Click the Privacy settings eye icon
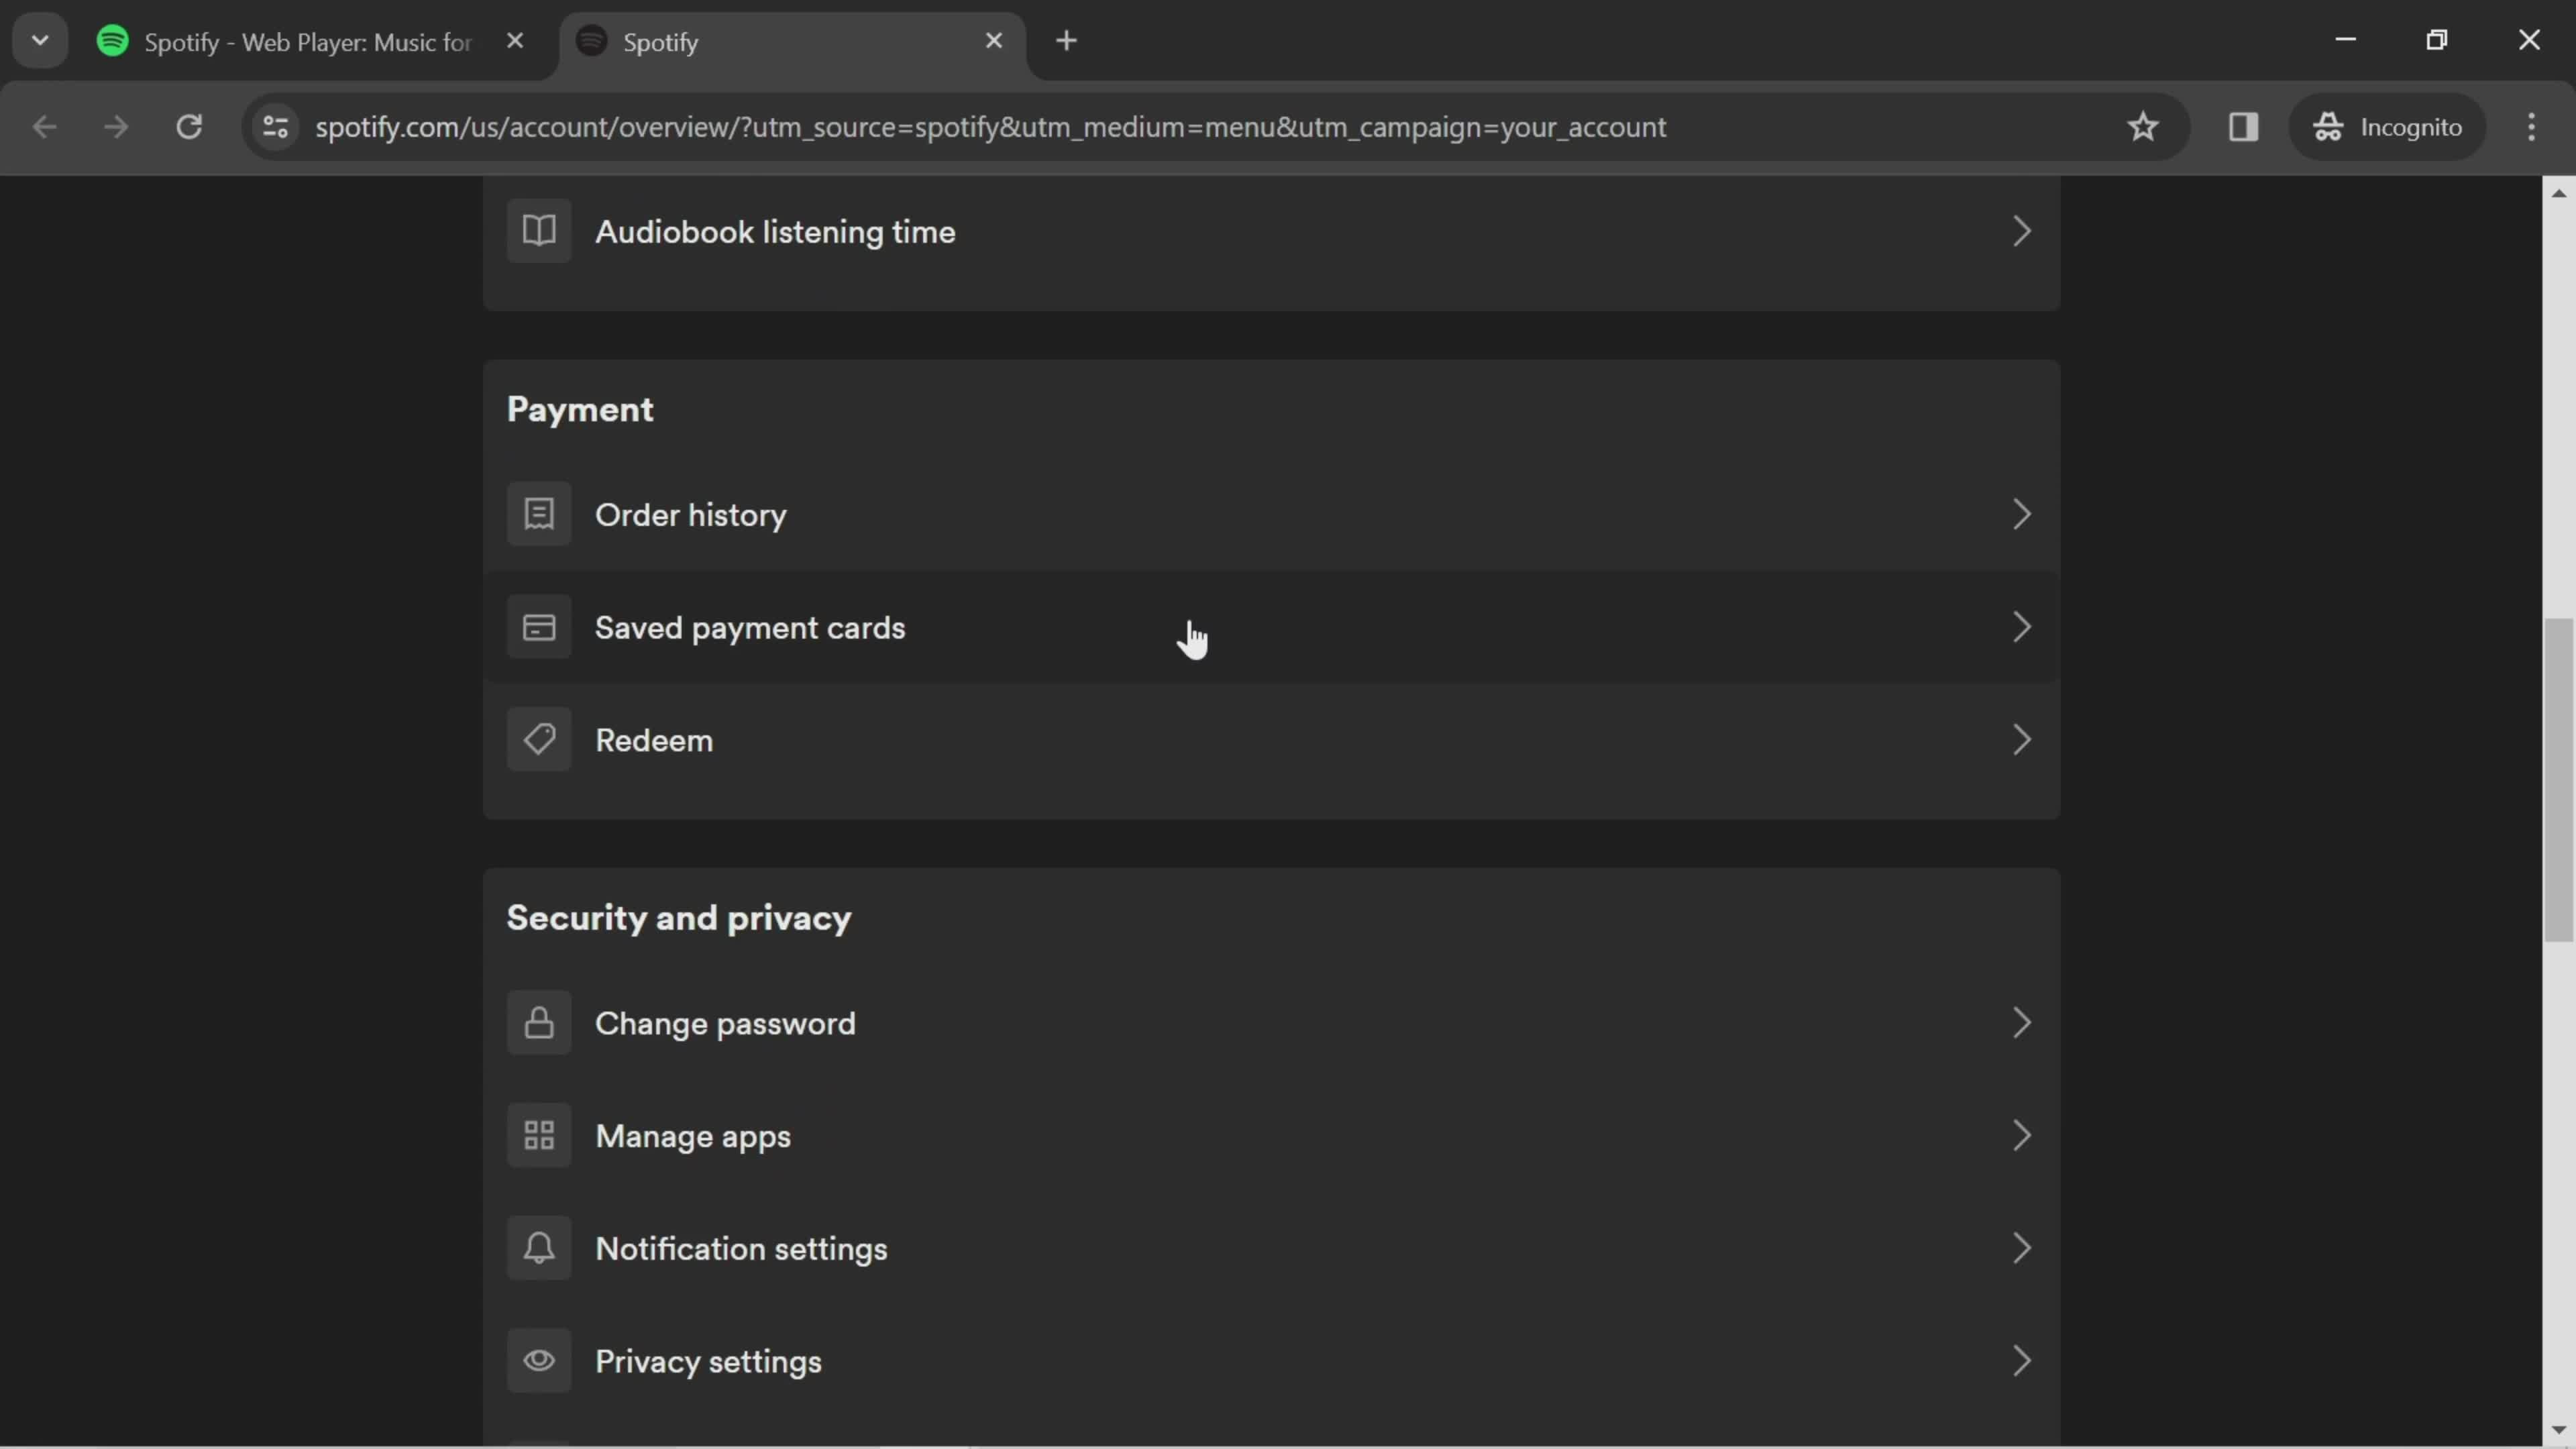Image resolution: width=2576 pixels, height=1449 pixels. (539, 1361)
